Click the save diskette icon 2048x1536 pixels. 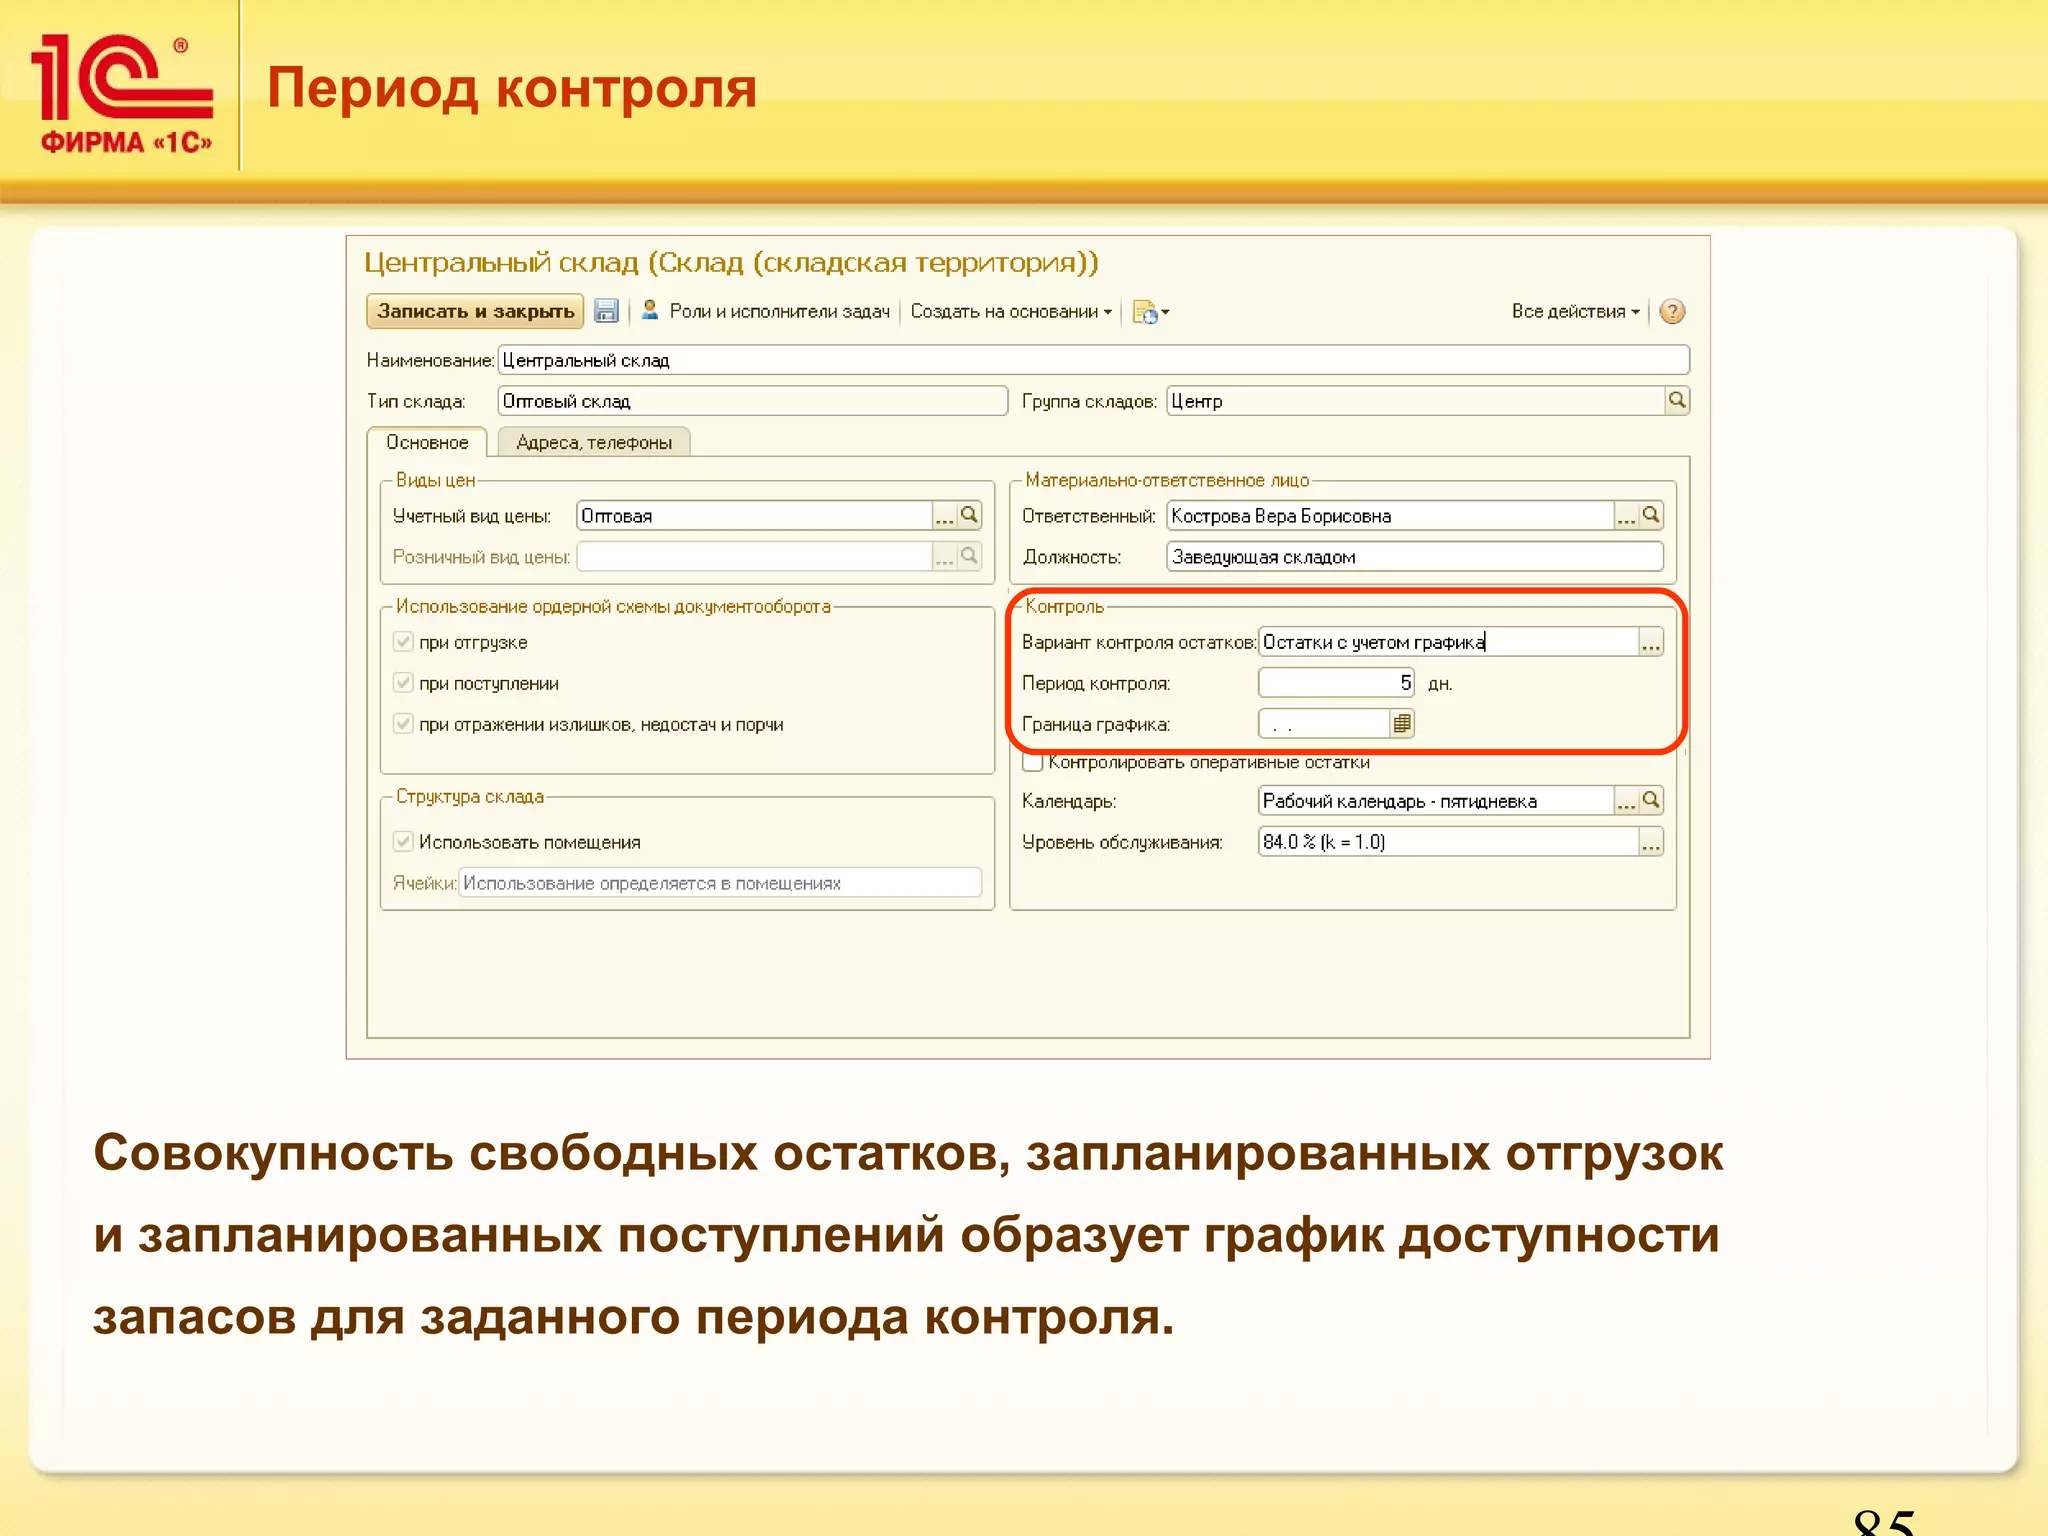[606, 311]
